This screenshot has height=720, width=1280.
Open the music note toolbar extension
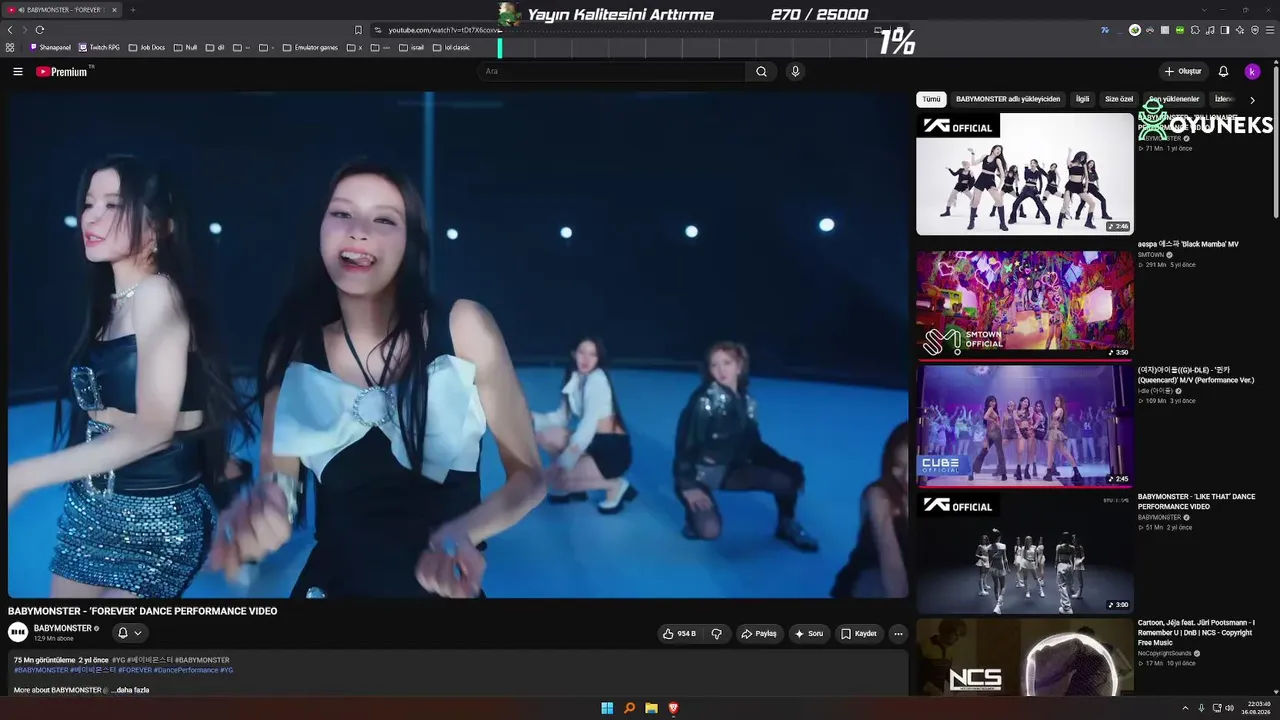[x=1210, y=30]
